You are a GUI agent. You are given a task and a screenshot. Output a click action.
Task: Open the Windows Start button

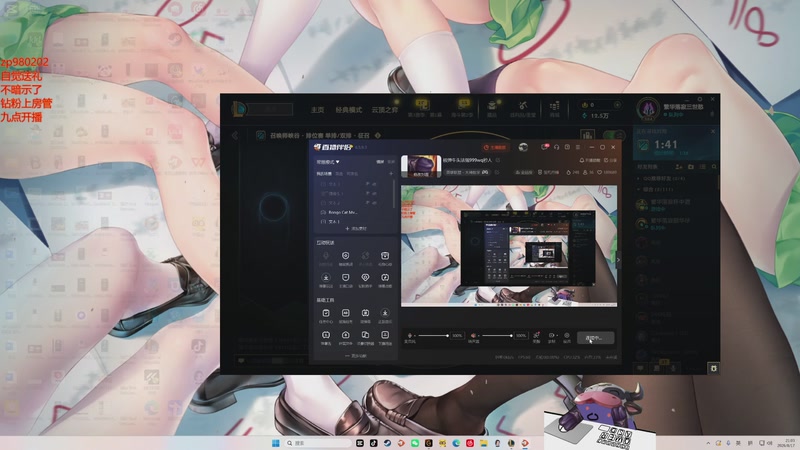click(x=276, y=443)
